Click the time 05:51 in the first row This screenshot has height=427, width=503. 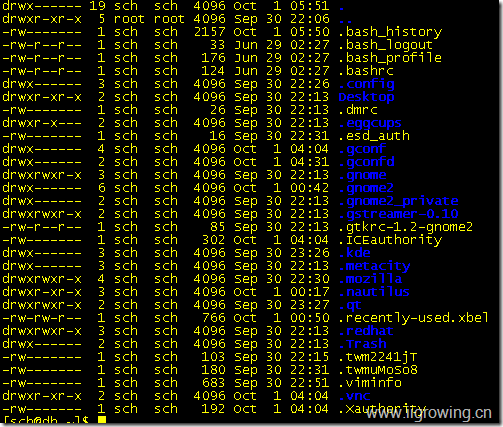[x=310, y=6]
